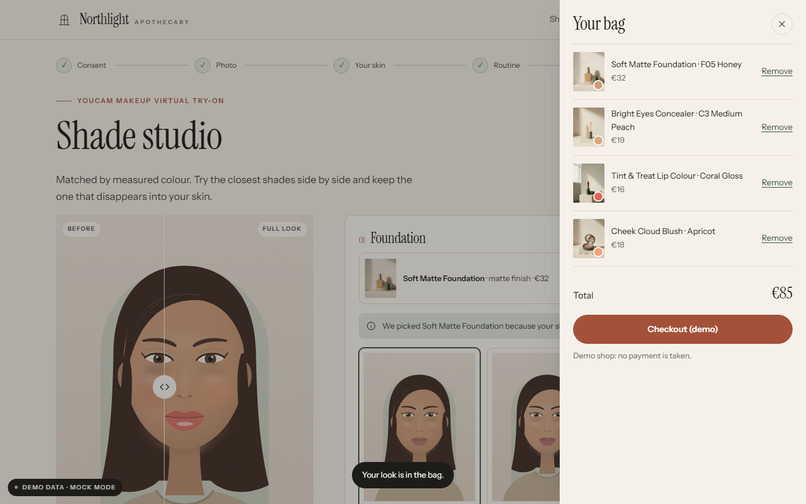Screen dimensions: 806x504
Task: Go to the Your skin step checkmark
Action: [341, 65]
